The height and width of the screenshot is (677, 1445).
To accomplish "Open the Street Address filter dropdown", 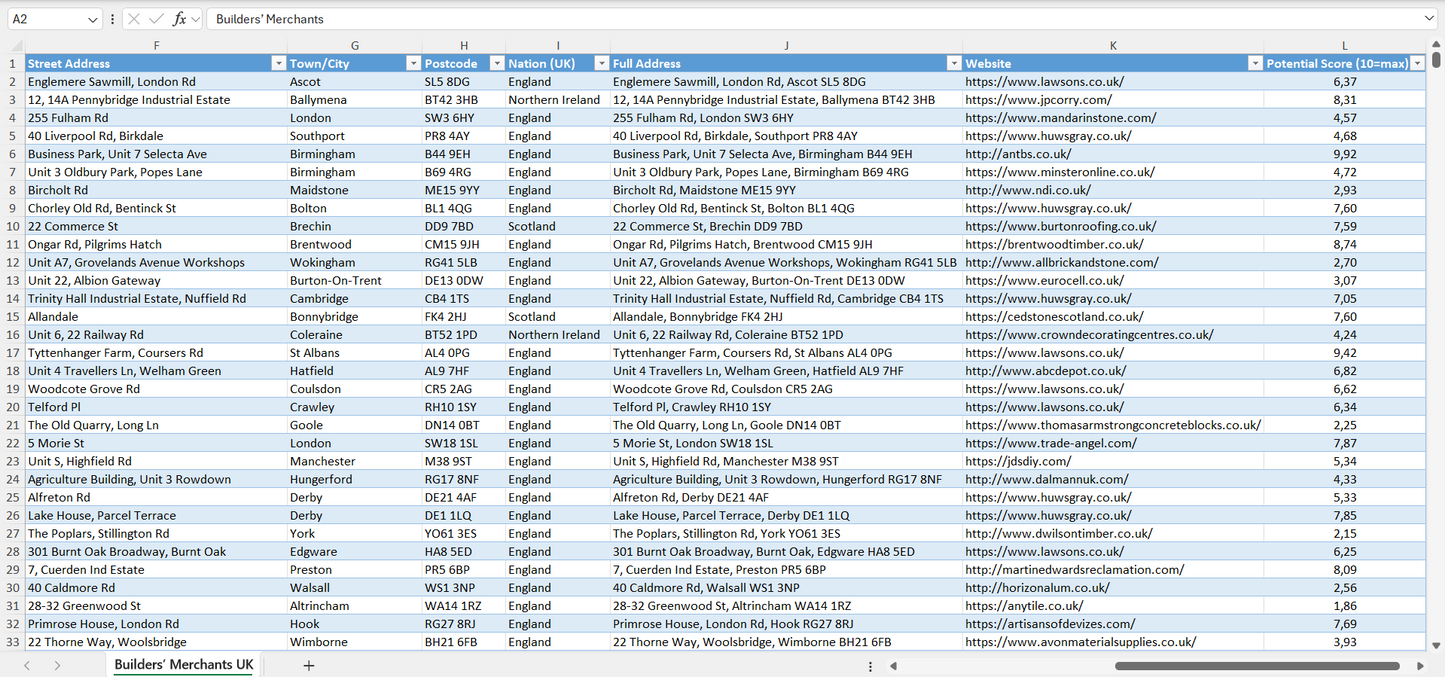I will [x=279, y=63].
